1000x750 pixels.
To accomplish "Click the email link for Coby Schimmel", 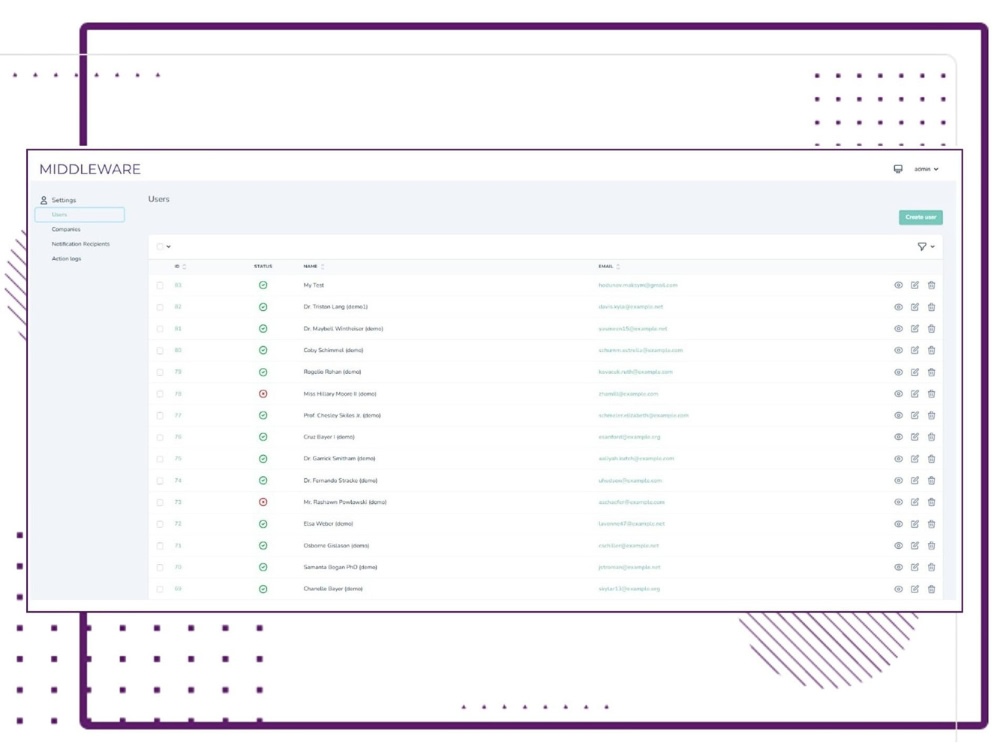I will (x=640, y=350).
